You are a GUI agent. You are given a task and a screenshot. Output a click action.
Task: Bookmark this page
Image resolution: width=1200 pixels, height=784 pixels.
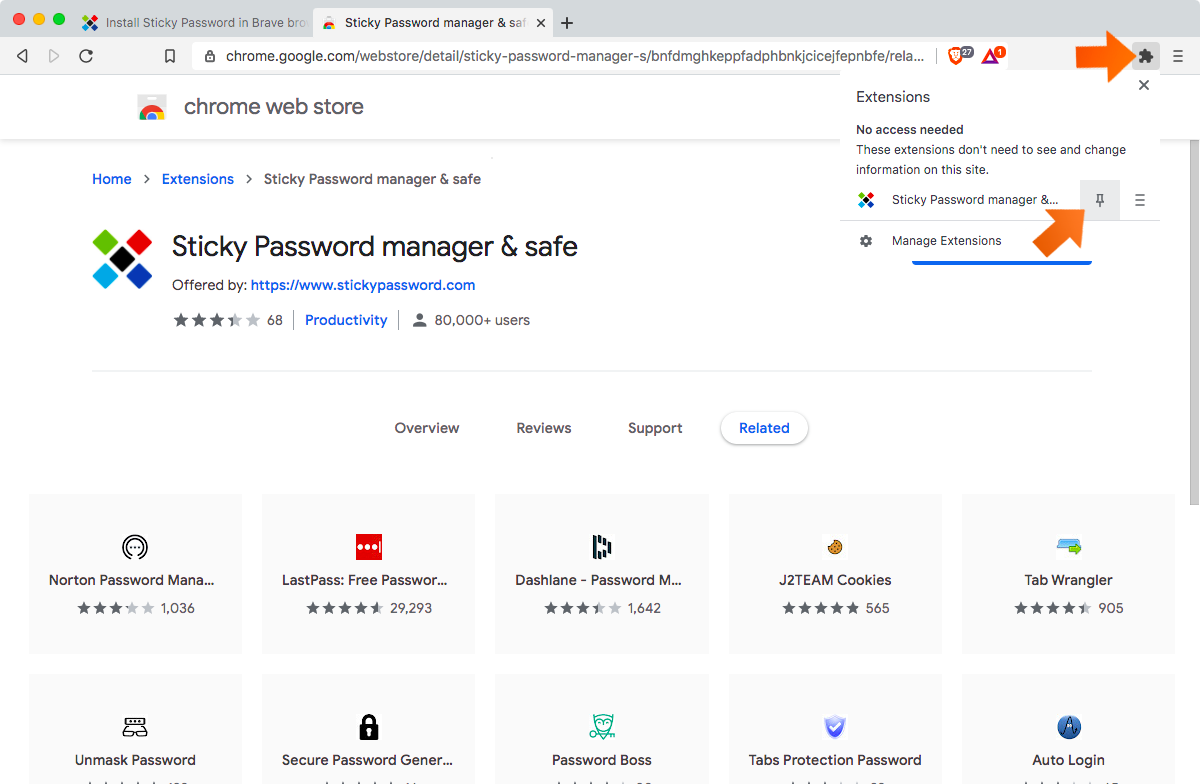coord(170,57)
